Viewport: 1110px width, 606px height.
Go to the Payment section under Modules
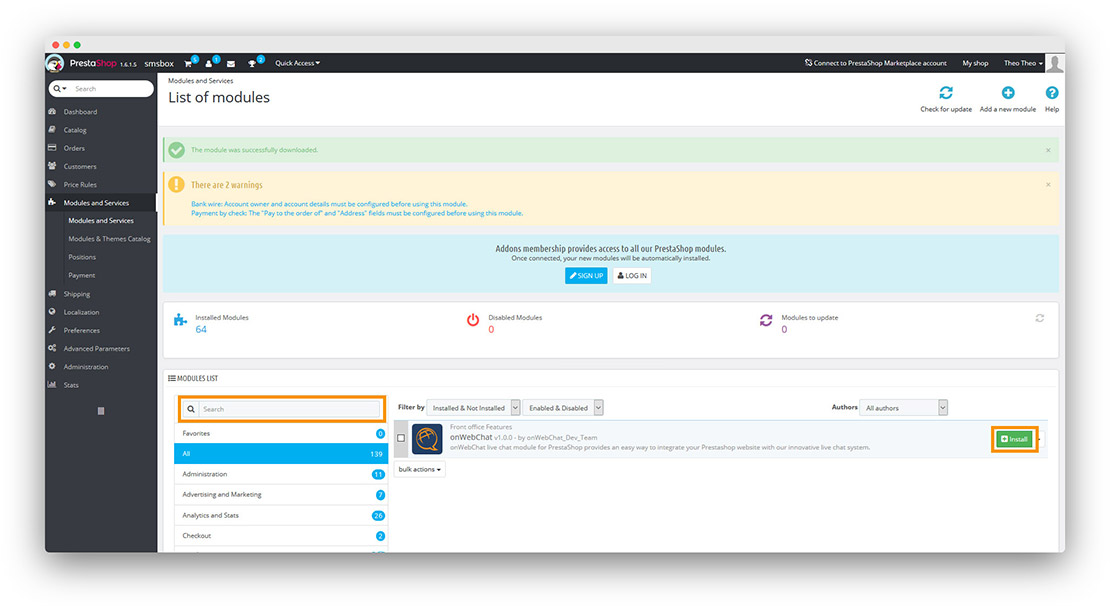tap(82, 275)
